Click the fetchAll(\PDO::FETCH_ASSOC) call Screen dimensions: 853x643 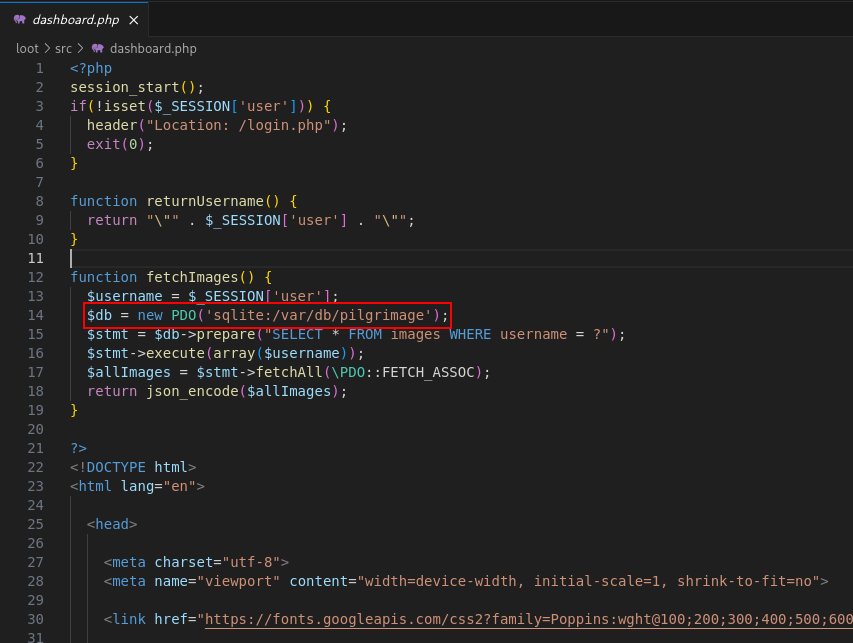coord(369,372)
